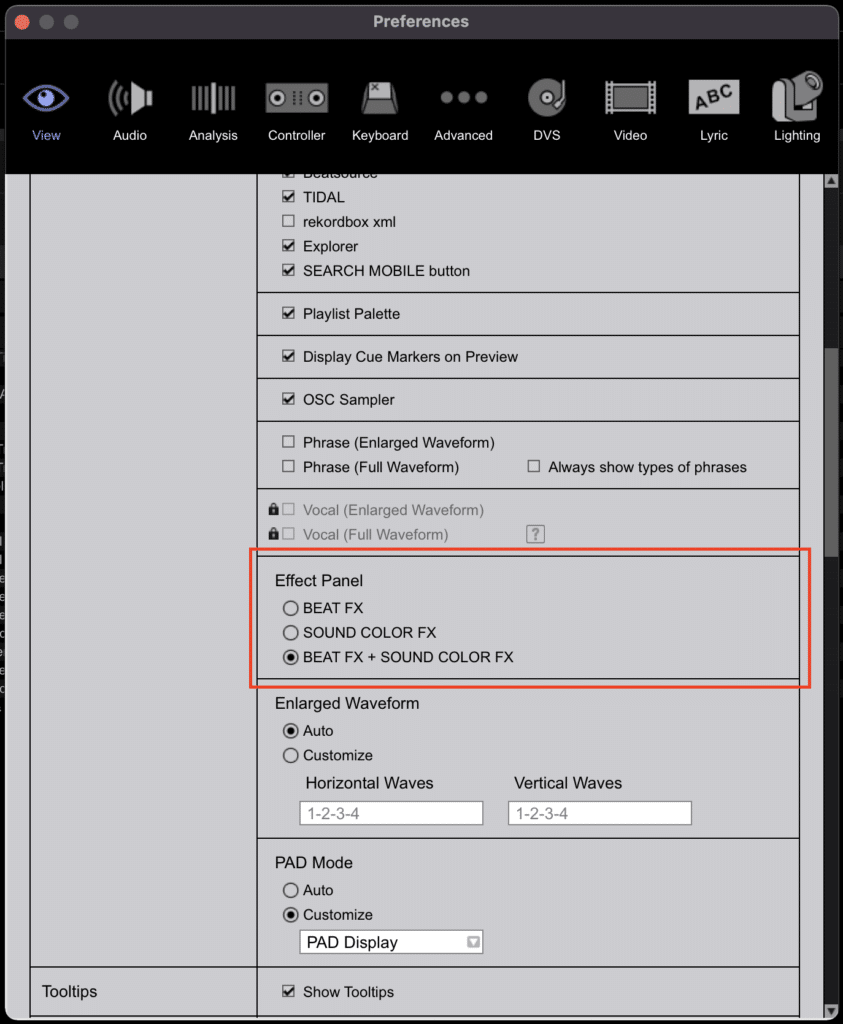Select the BEAT FX radio button
This screenshot has height=1024, width=843.
click(x=290, y=607)
